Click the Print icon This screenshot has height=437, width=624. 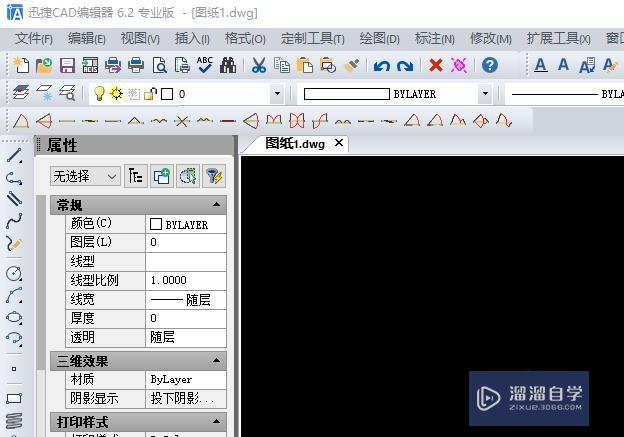[x=136, y=65]
